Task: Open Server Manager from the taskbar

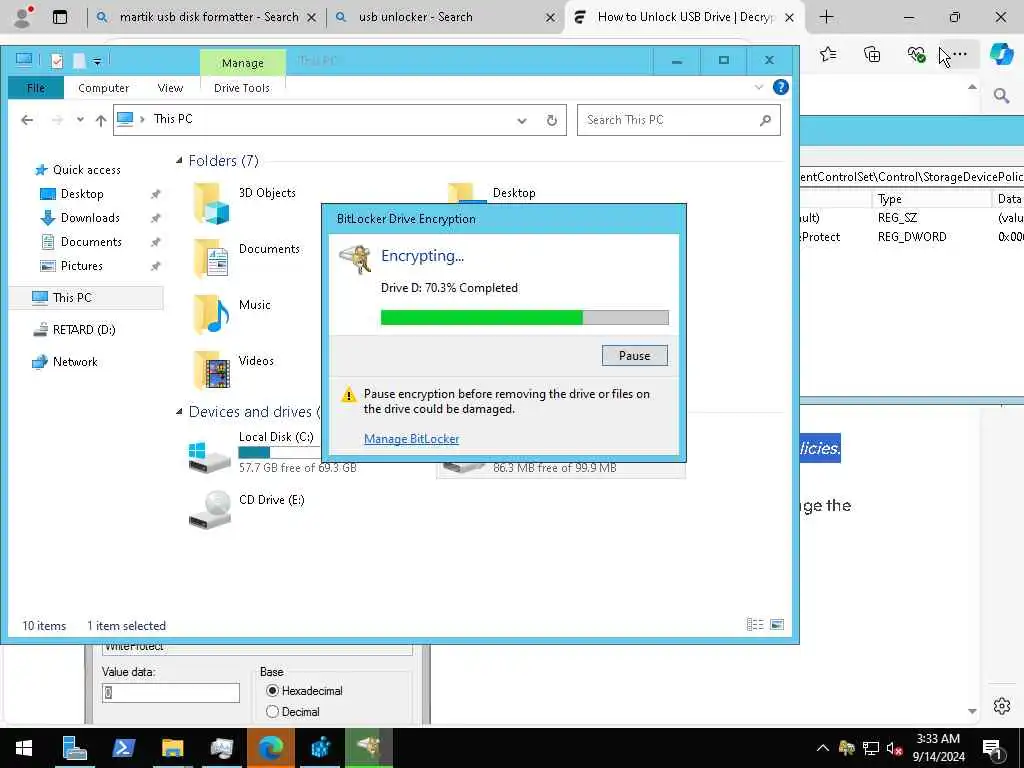Action: pyautogui.click(x=74, y=748)
